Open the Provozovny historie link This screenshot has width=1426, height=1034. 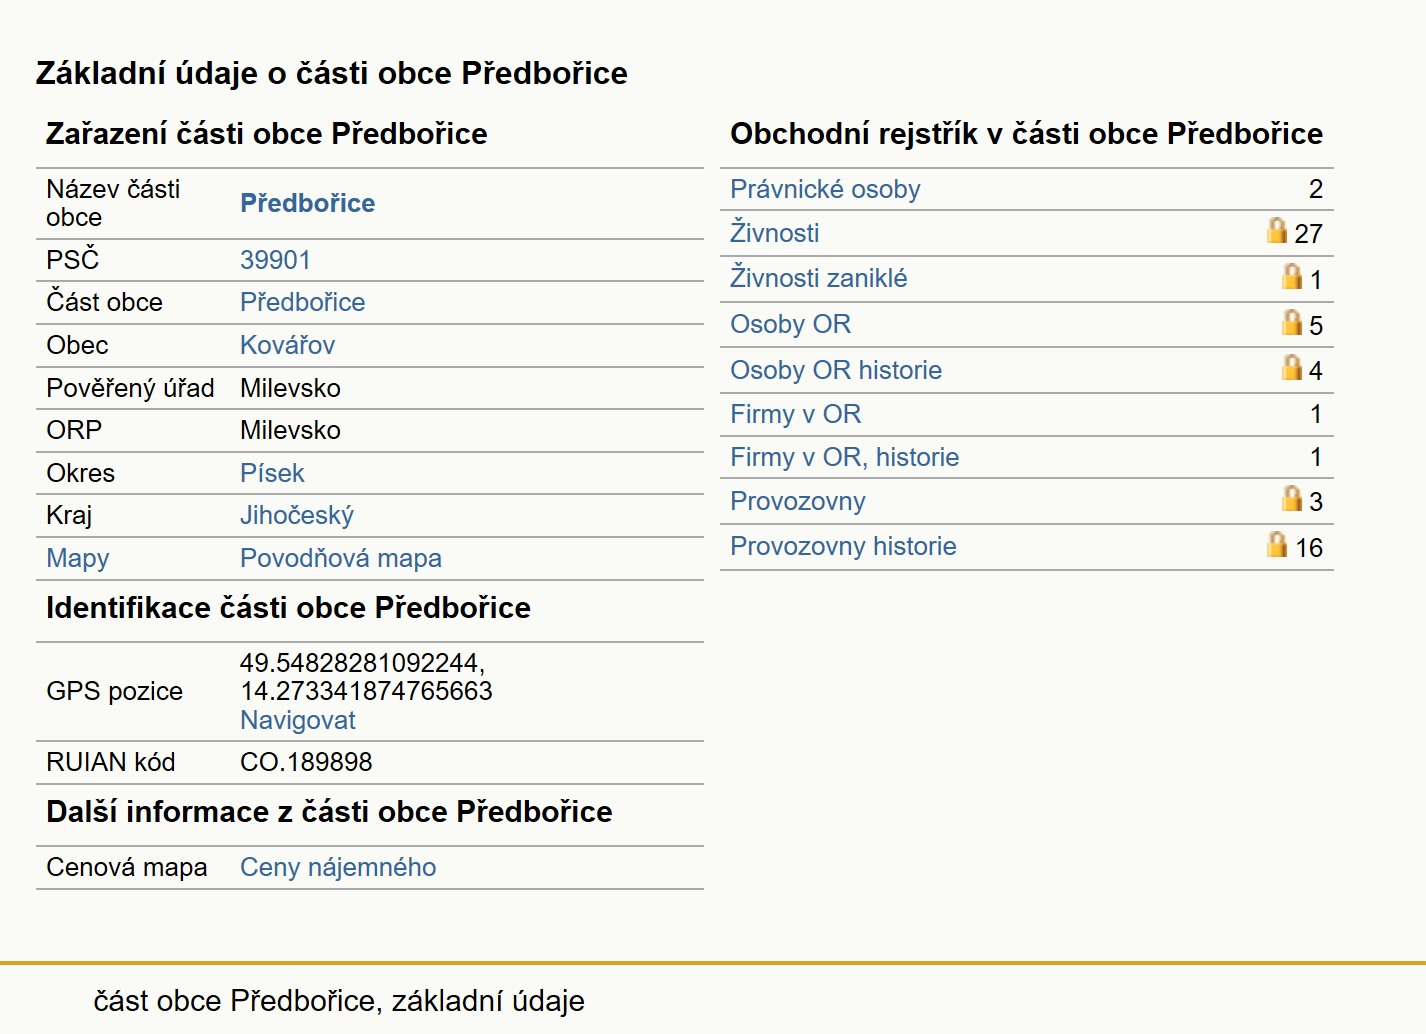[x=843, y=546]
